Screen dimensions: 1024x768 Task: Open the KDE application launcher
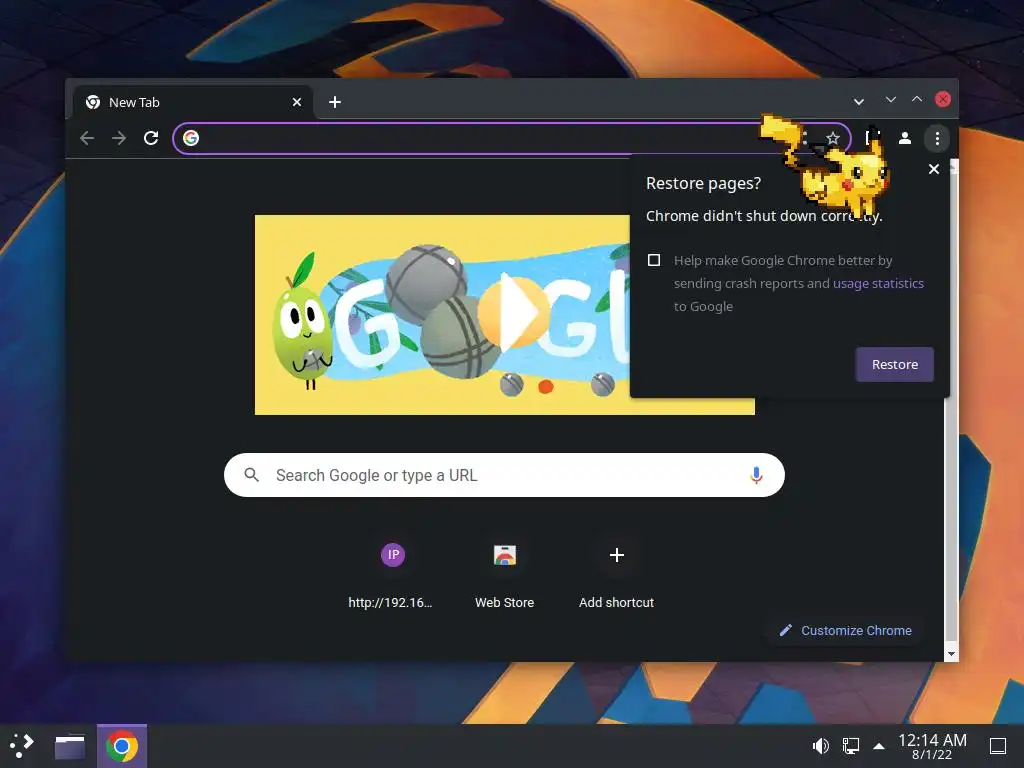[x=22, y=746]
